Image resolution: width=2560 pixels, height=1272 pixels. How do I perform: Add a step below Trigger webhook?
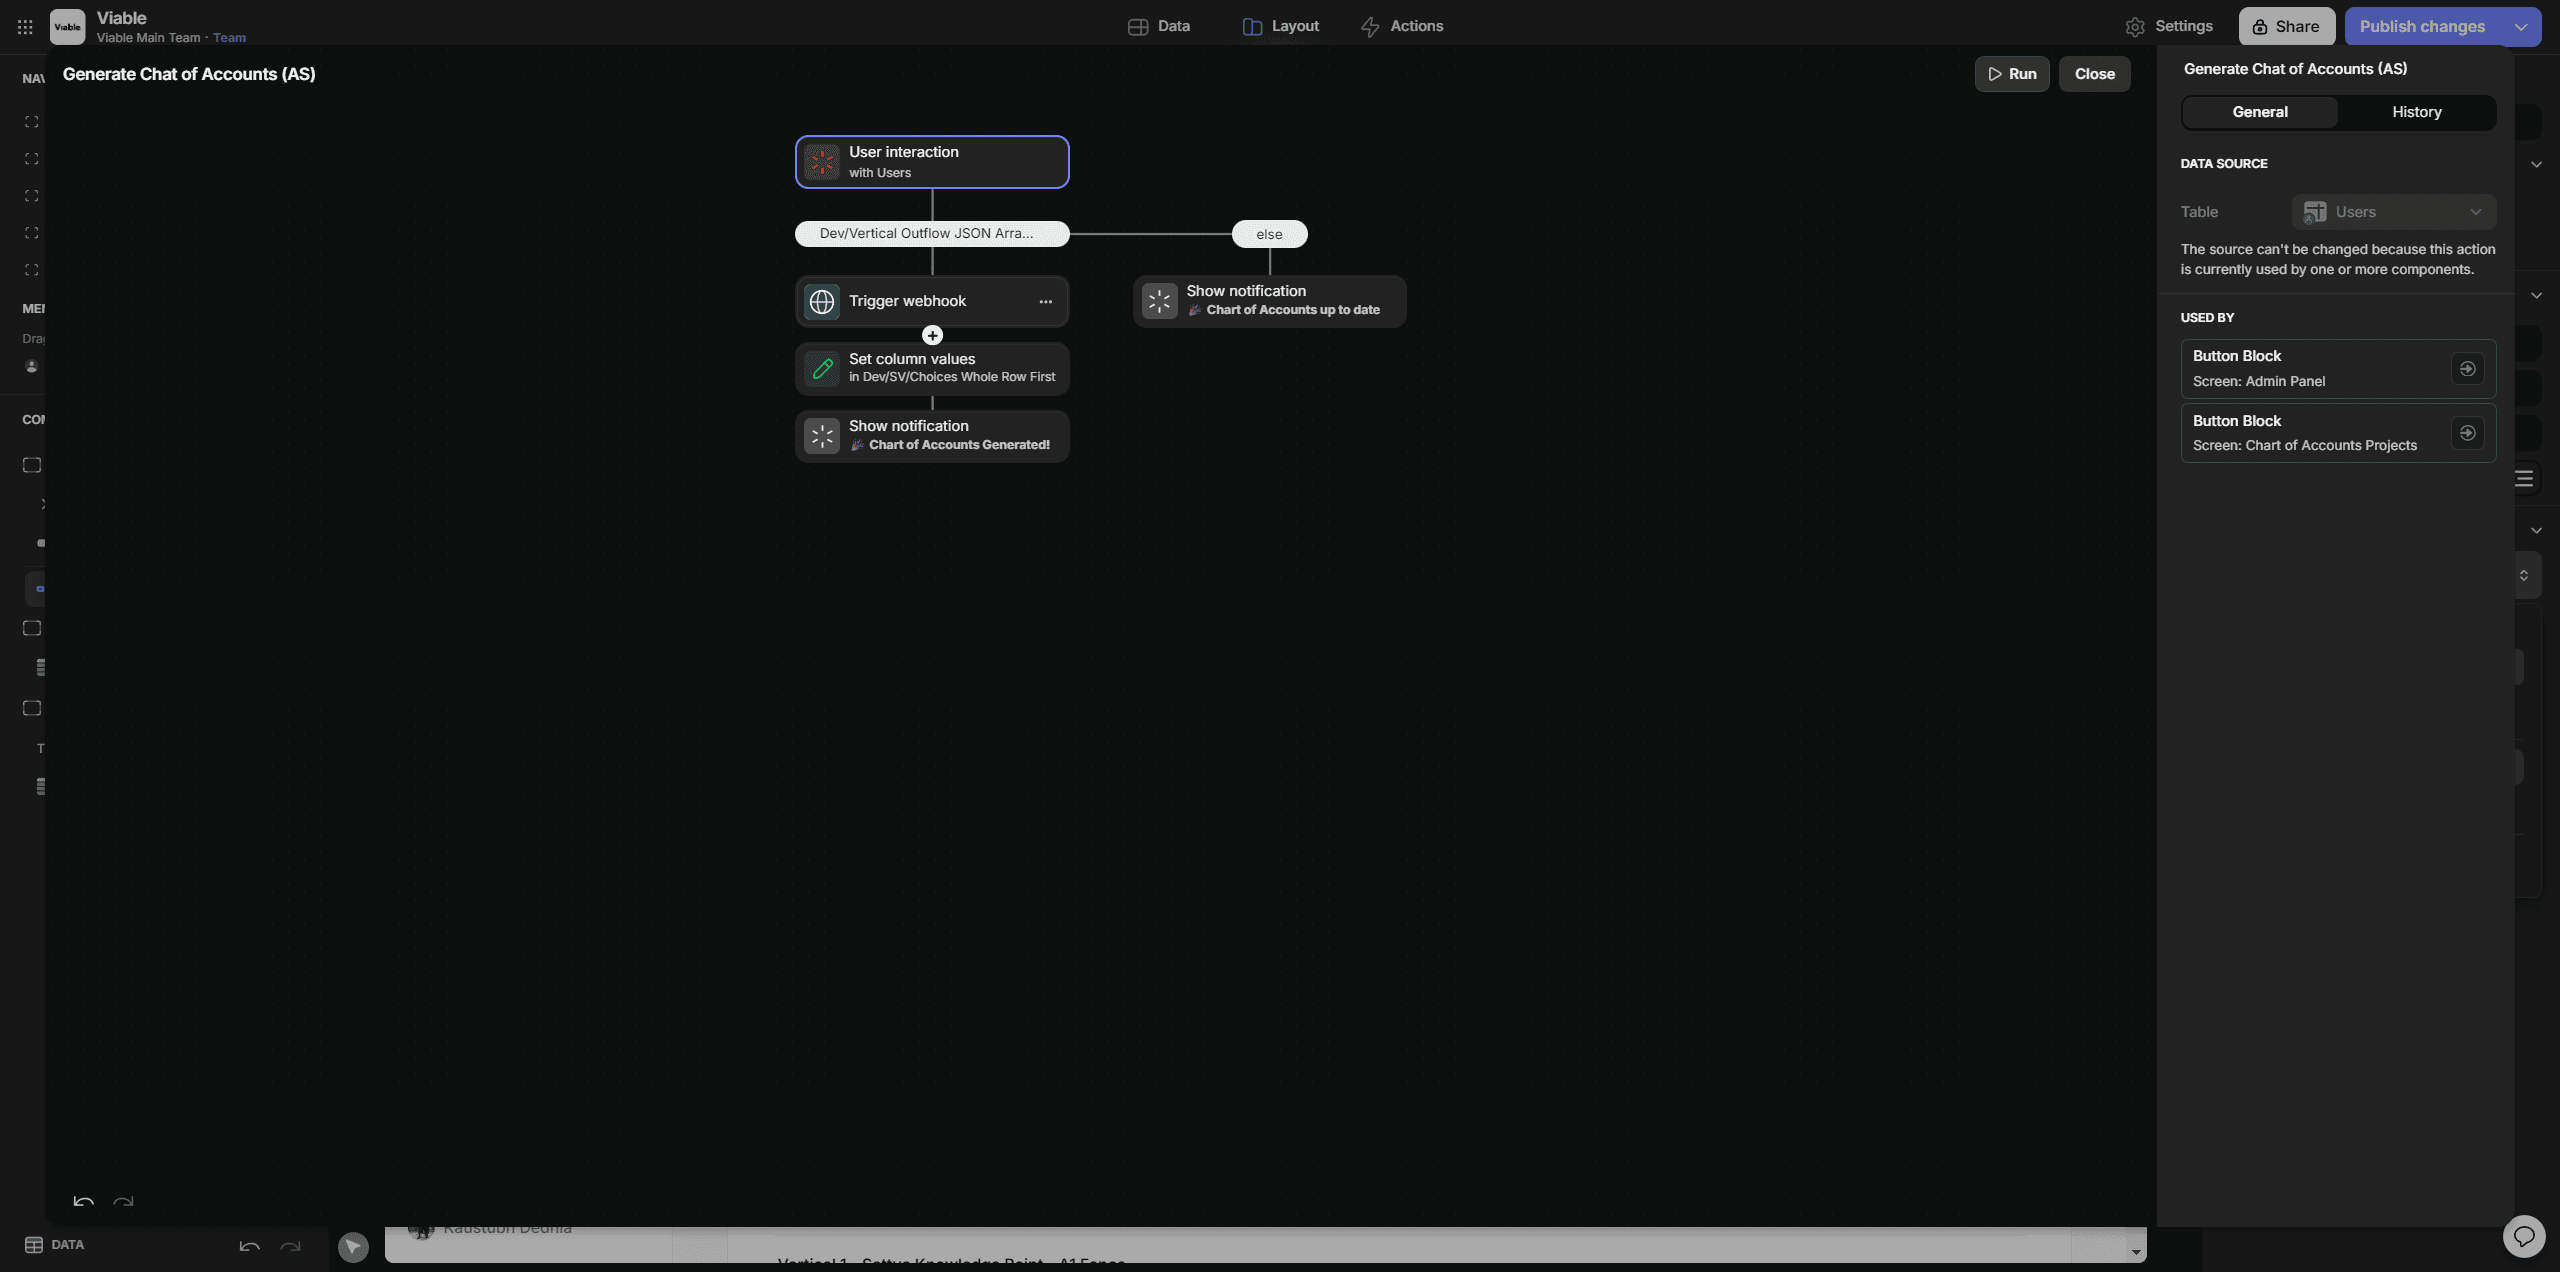[x=932, y=336]
